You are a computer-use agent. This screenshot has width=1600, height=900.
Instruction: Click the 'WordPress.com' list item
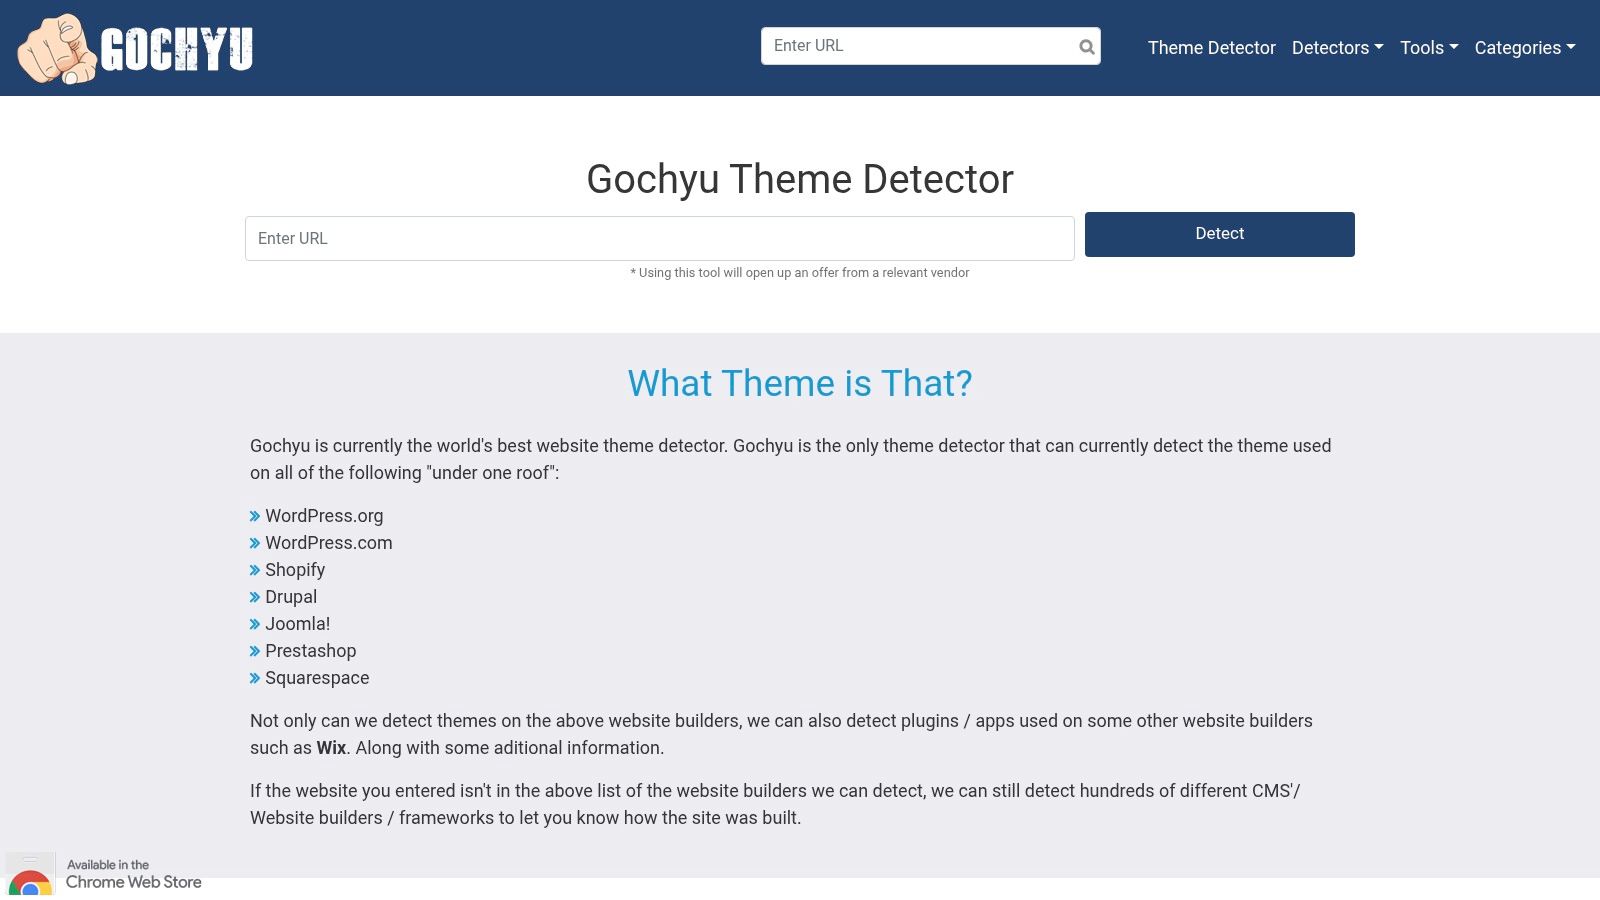[x=329, y=543]
